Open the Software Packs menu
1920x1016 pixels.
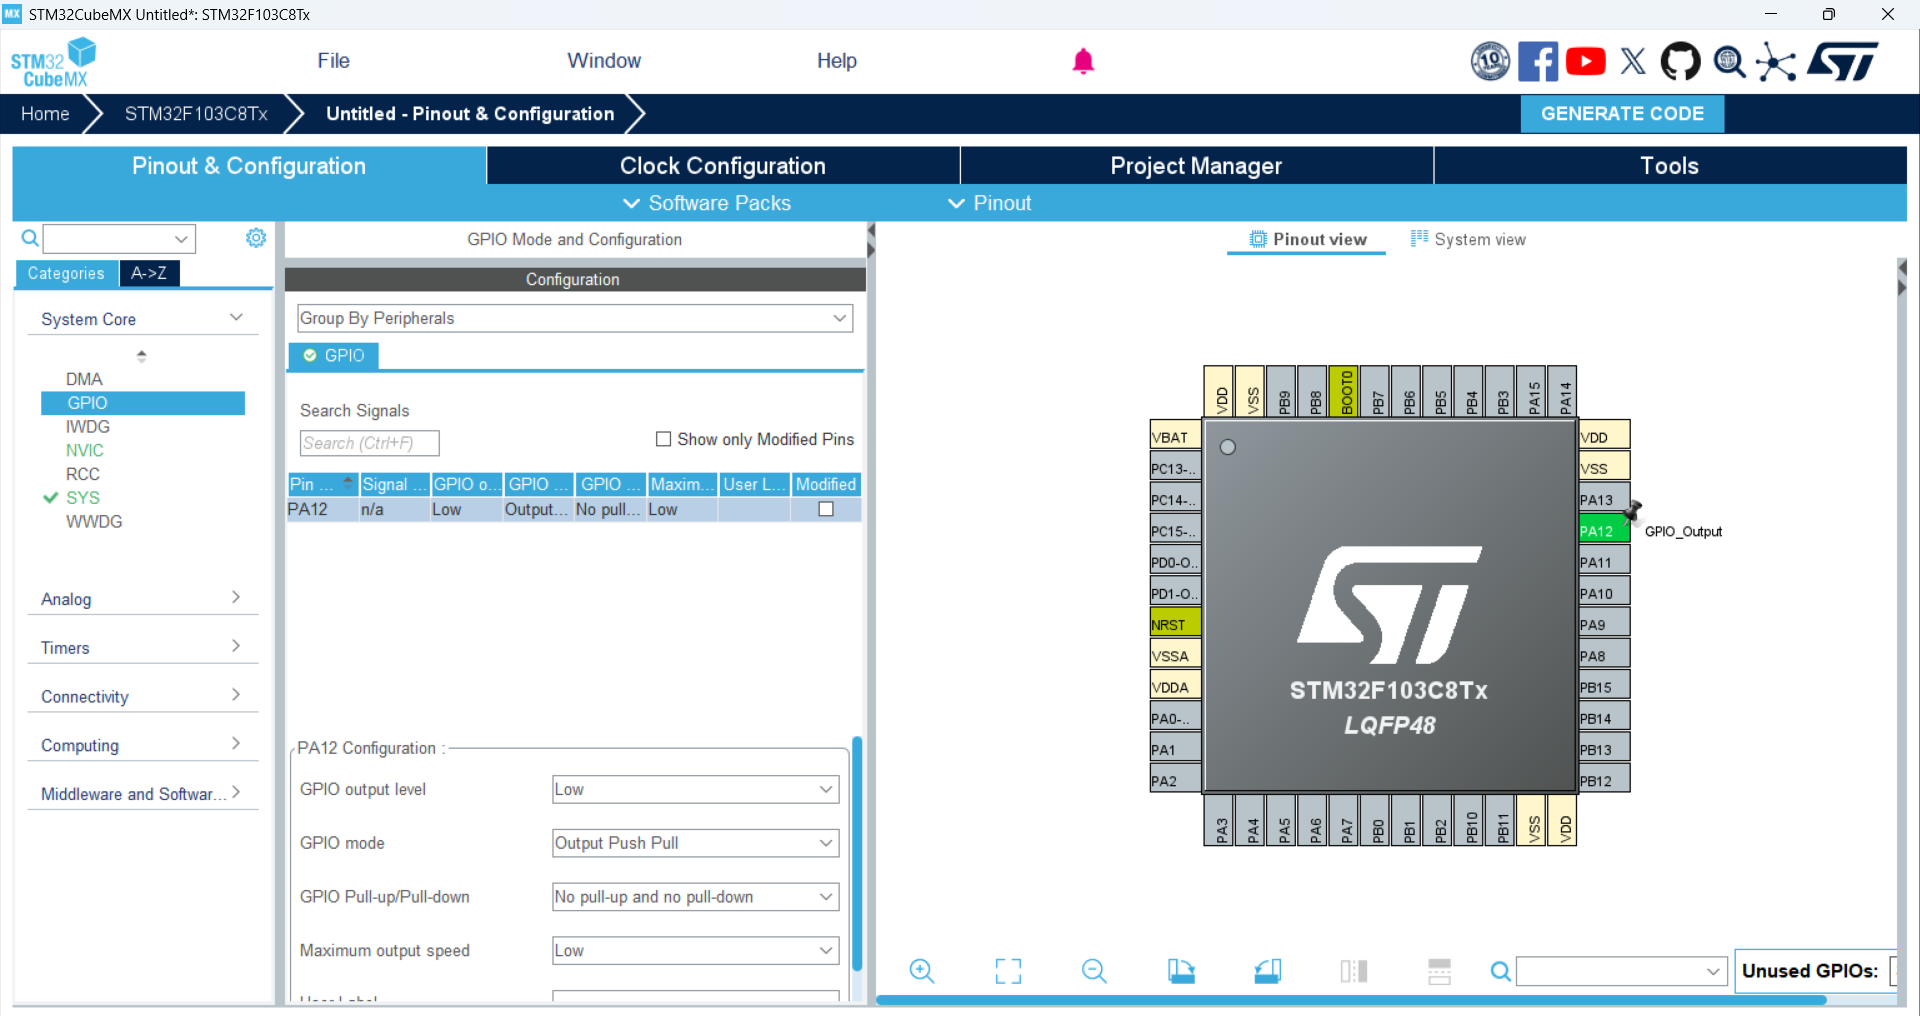[707, 203]
